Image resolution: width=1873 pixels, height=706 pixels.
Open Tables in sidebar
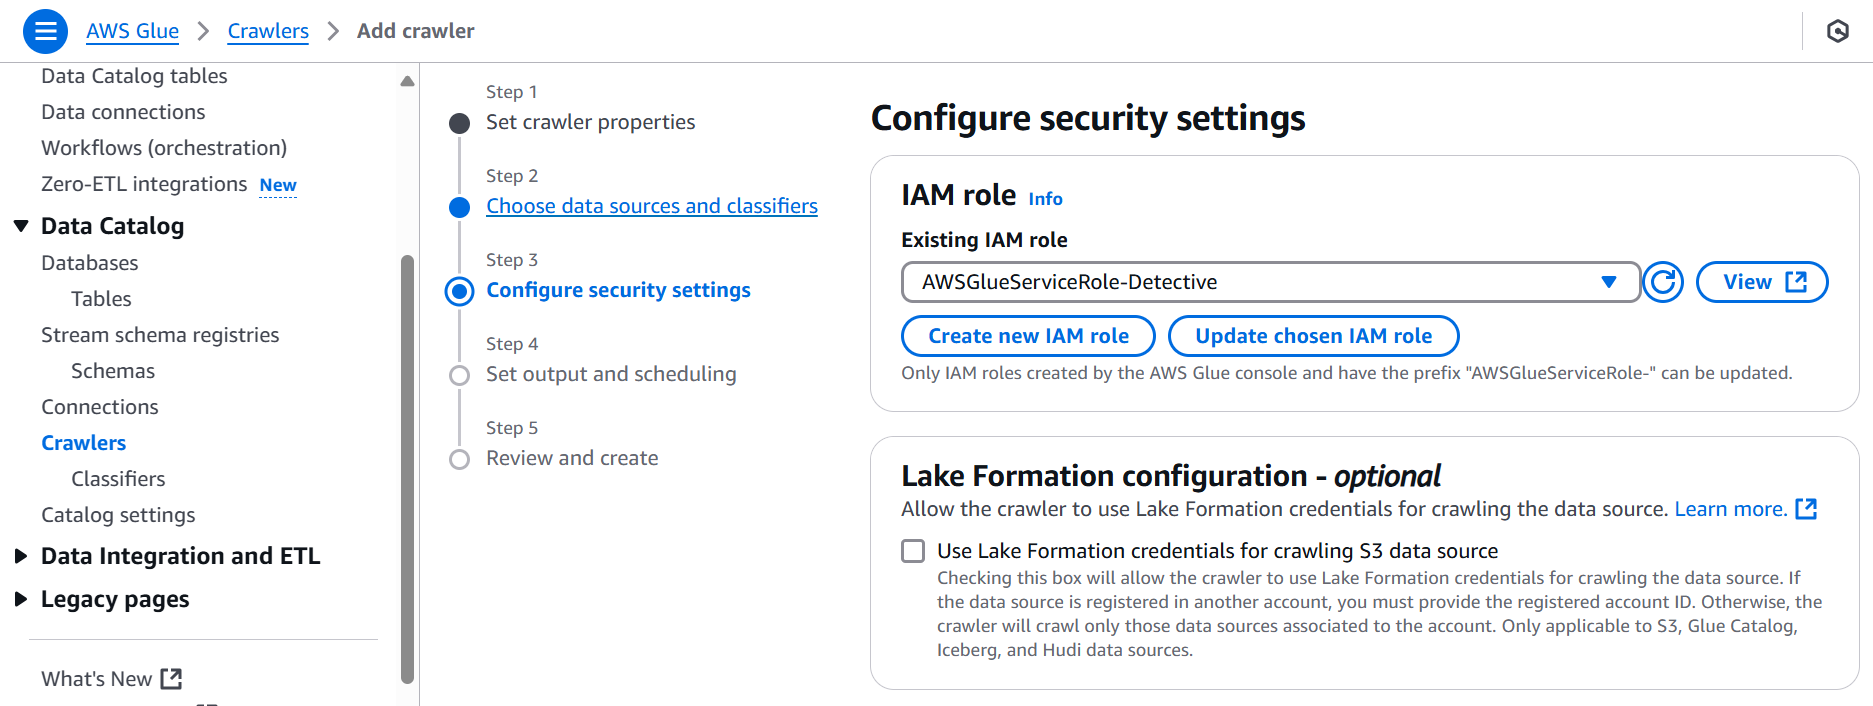click(101, 299)
